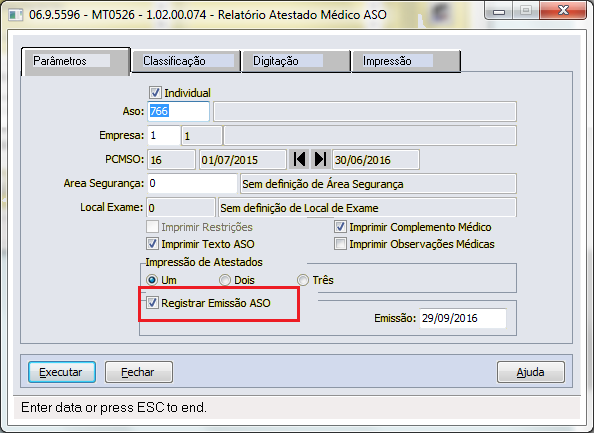Click the Executar button
Image resolution: width=594 pixels, height=433 pixels.
62,372
